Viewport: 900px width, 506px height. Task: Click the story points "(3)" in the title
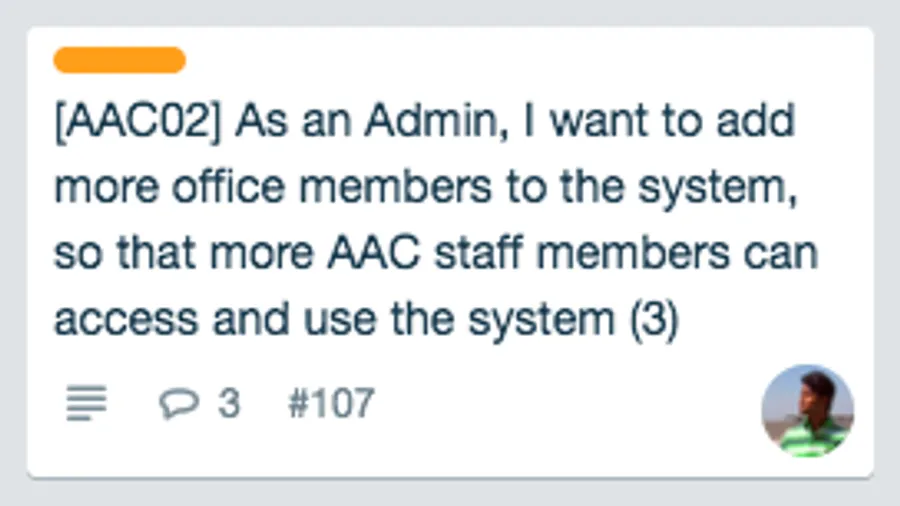tap(654, 319)
